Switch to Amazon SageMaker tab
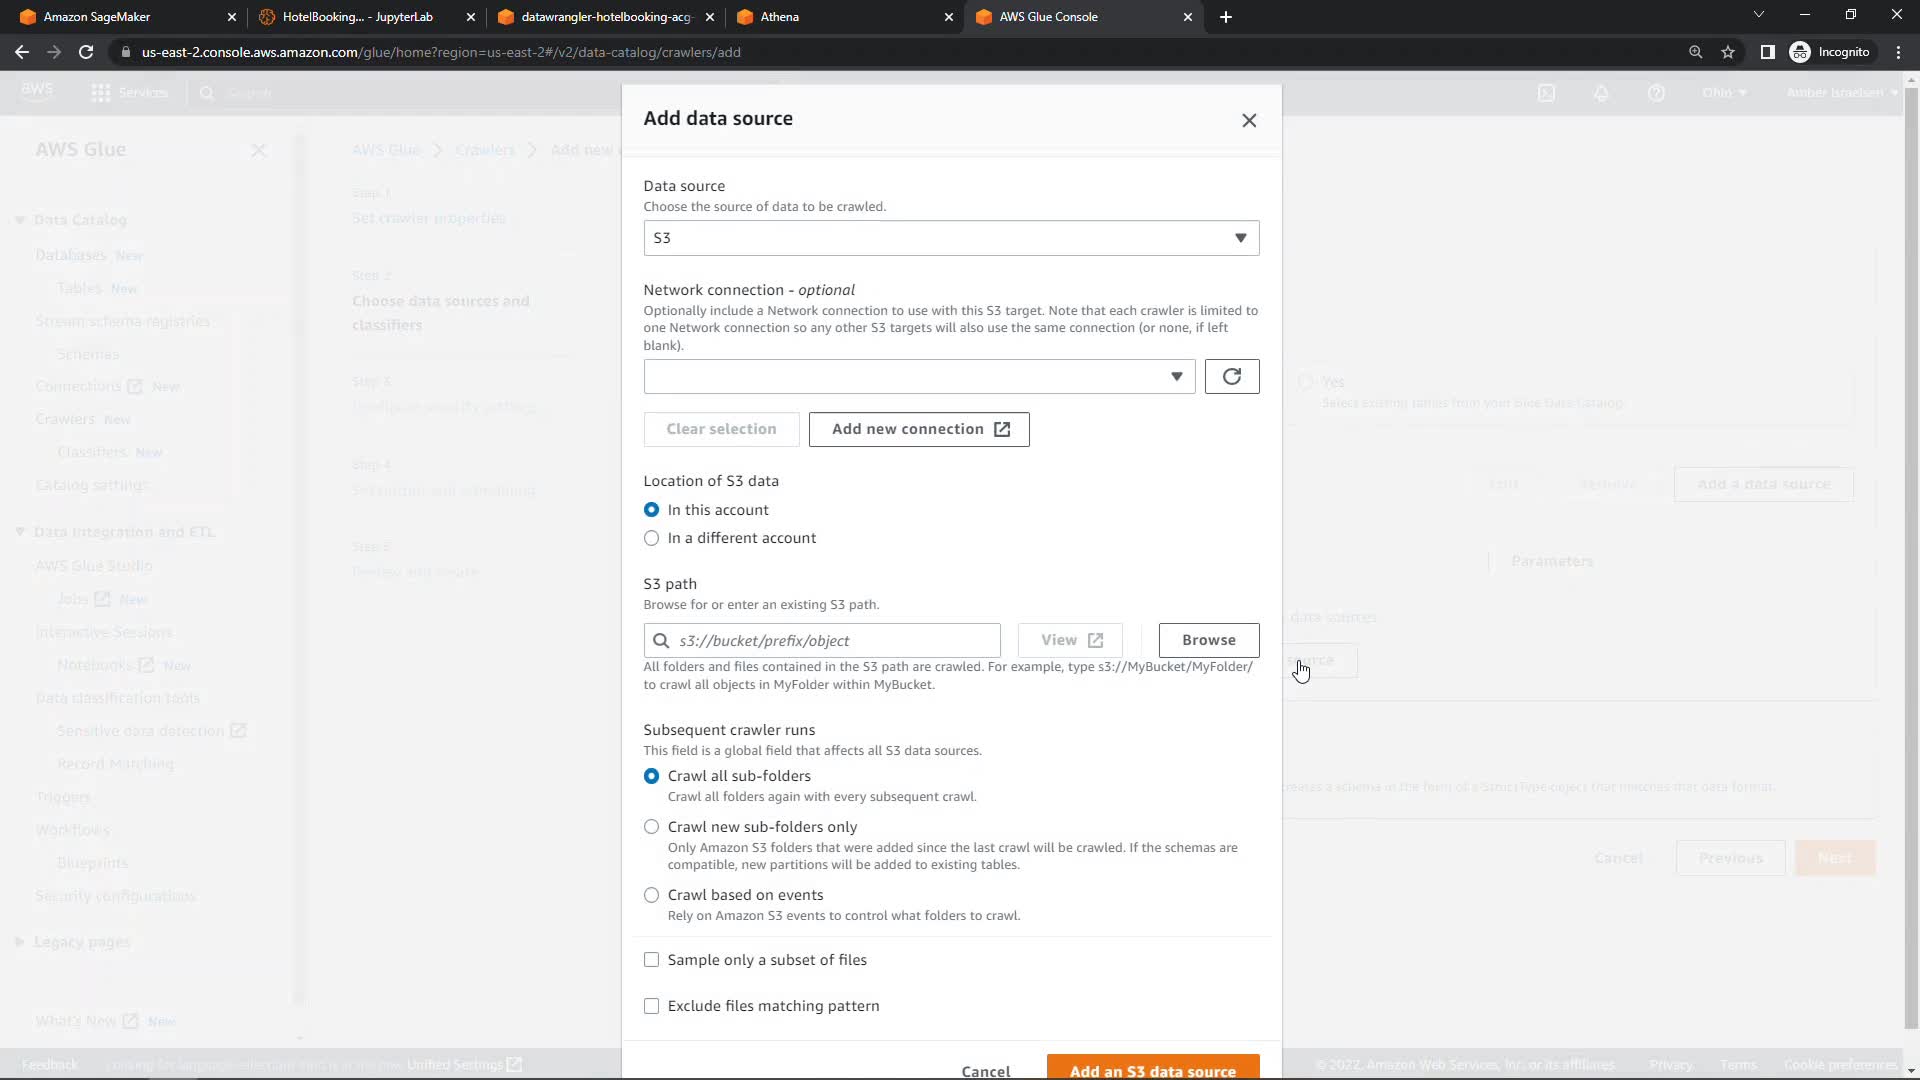This screenshot has height=1080, width=1920. pos(110,17)
